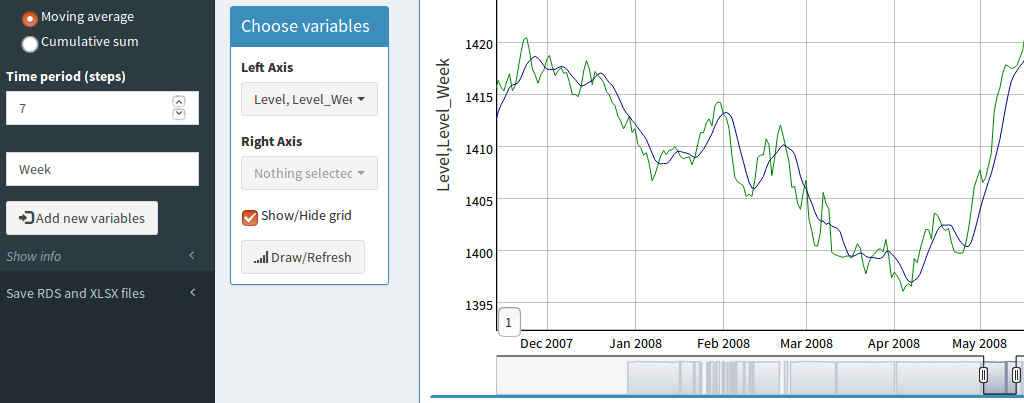Click the right range selector handle
This screenshot has height=403, width=1024.
(x=1017, y=375)
